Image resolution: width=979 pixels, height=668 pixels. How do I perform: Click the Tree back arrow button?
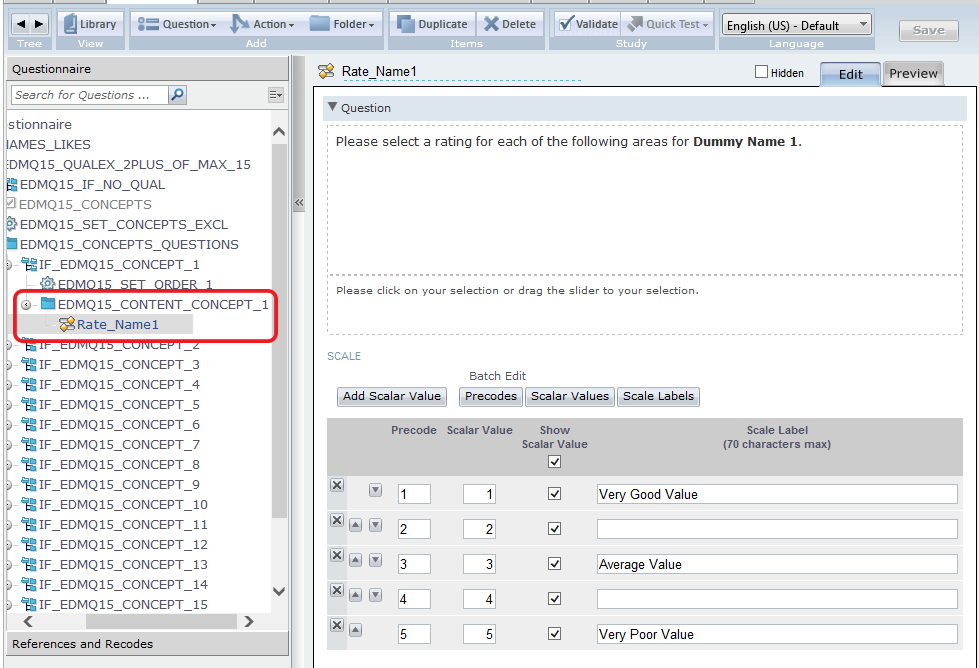click(21, 24)
